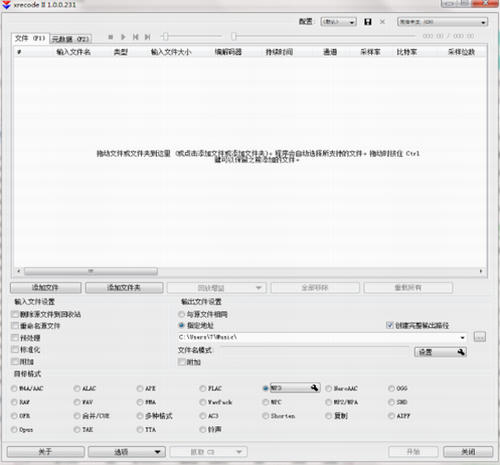Click the add folder button

(124, 288)
